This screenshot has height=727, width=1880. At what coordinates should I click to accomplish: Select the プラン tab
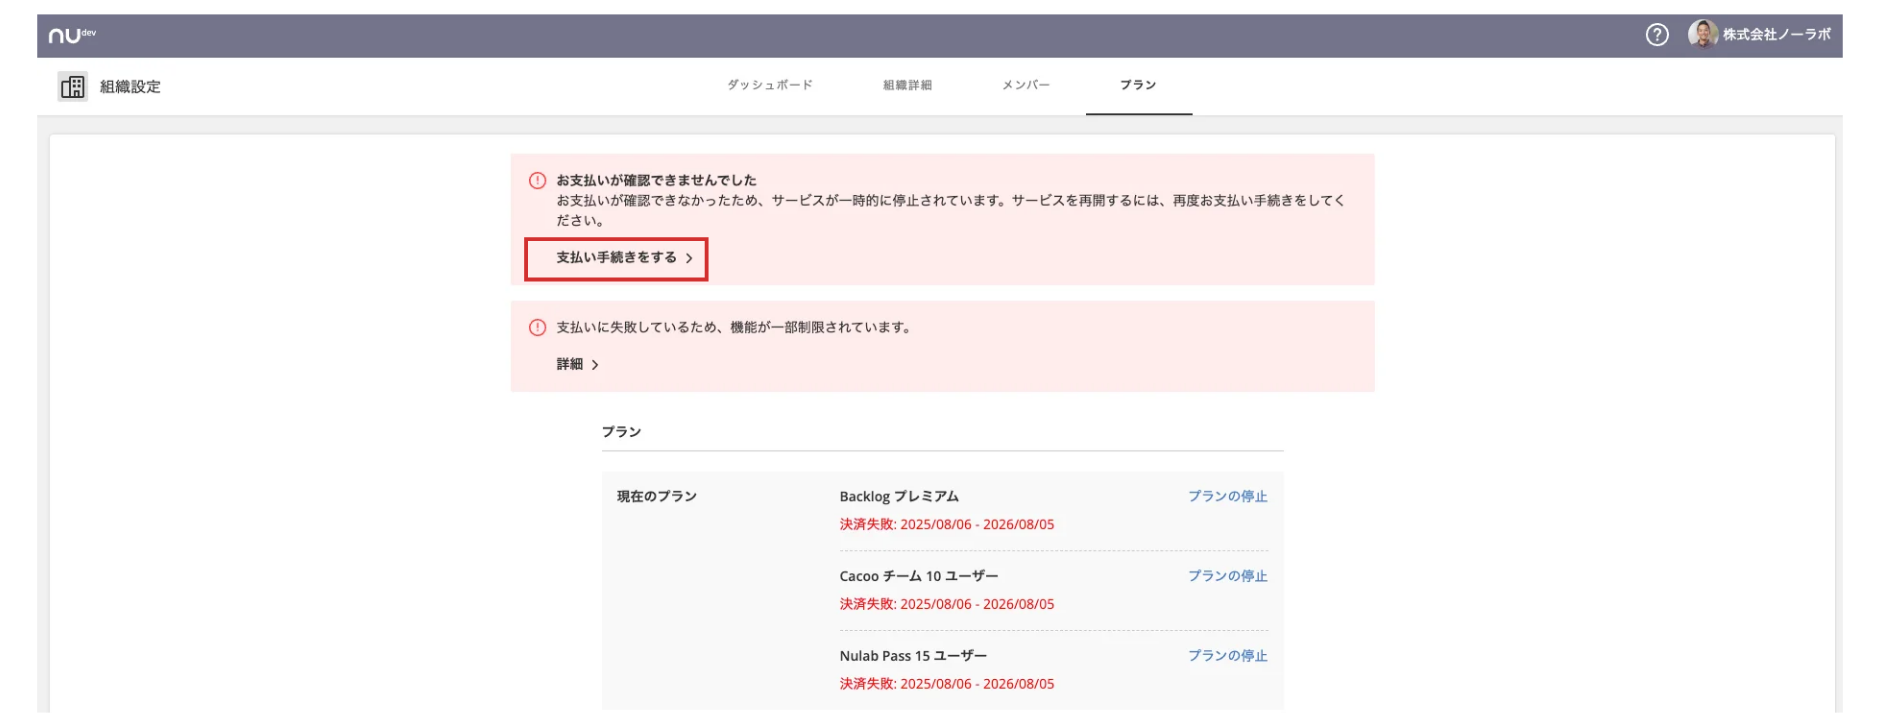pyautogui.click(x=1138, y=85)
